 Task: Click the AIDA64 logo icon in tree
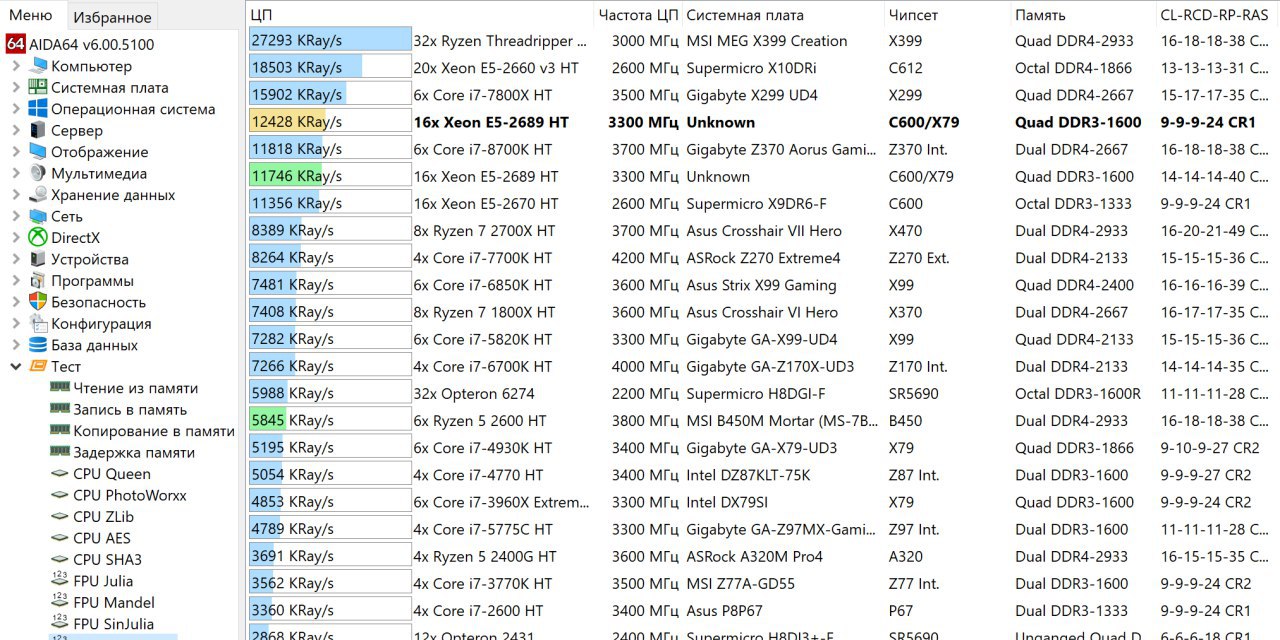point(15,44)
